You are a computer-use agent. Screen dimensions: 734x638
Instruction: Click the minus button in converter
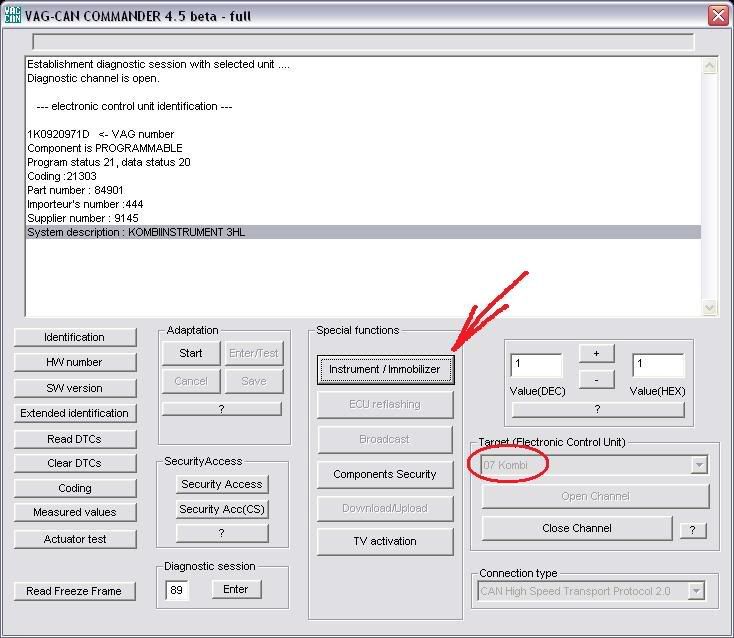point(596,380)
